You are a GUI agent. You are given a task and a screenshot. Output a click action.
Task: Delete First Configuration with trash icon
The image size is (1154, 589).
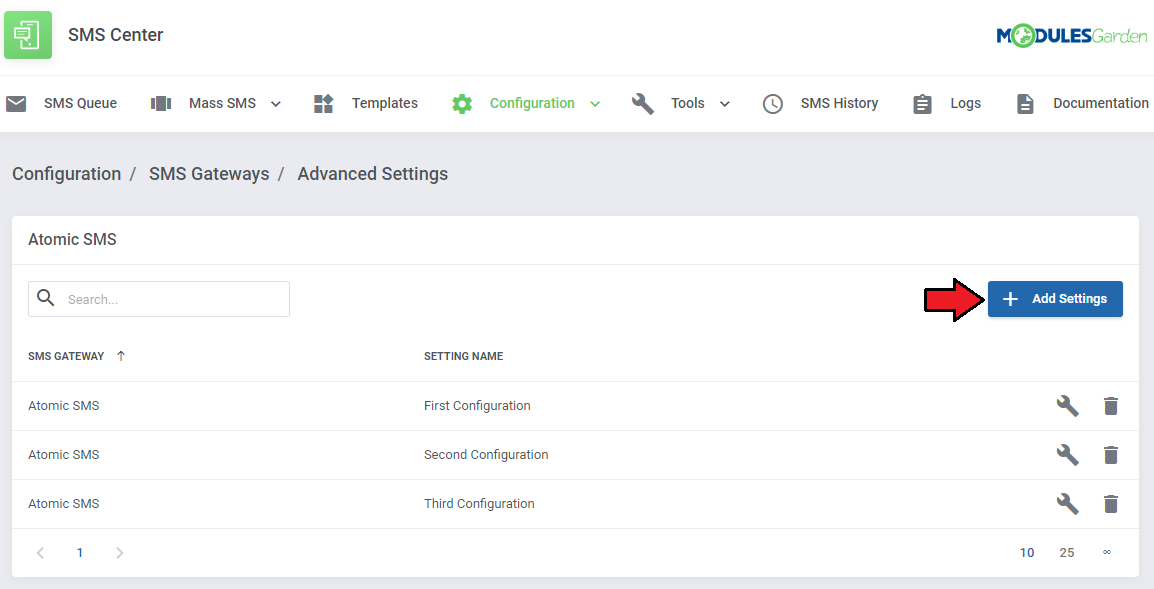point(1111,406)
